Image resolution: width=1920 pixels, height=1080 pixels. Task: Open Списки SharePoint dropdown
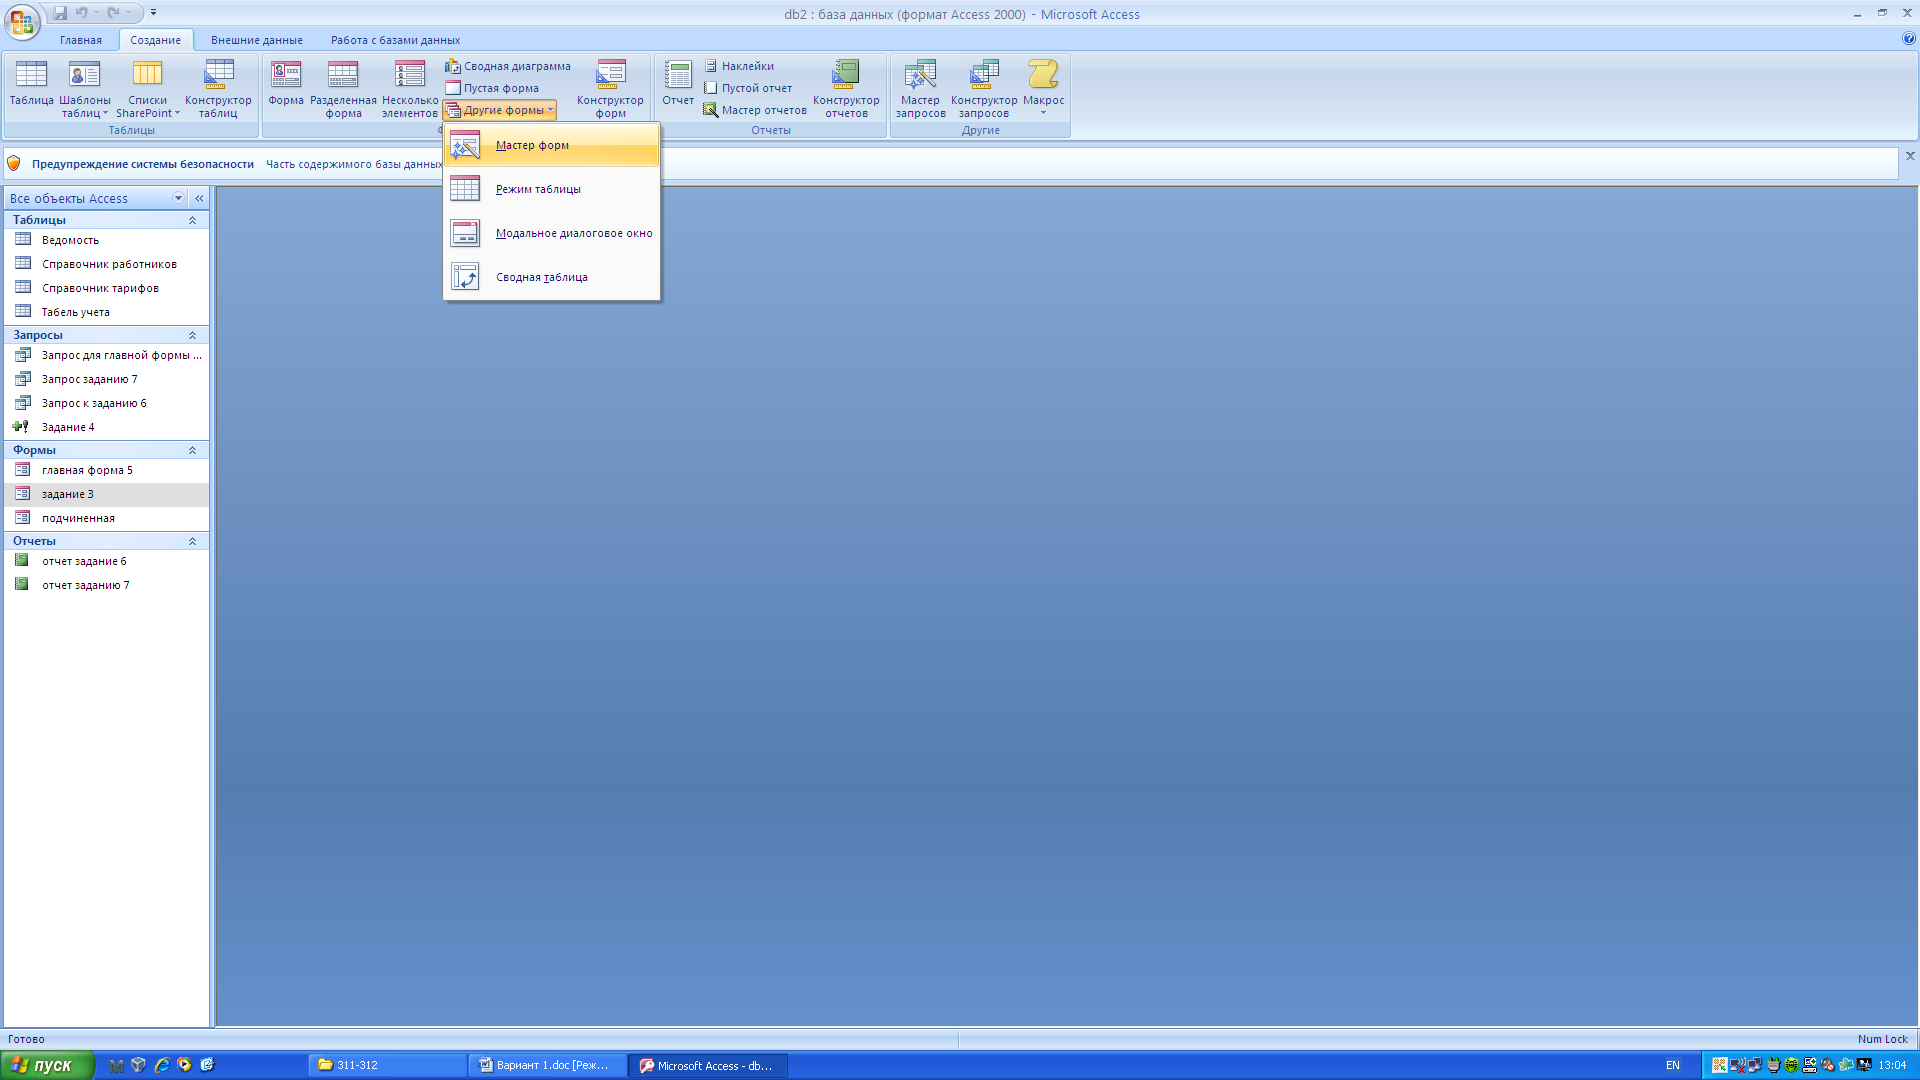[148, 89]
